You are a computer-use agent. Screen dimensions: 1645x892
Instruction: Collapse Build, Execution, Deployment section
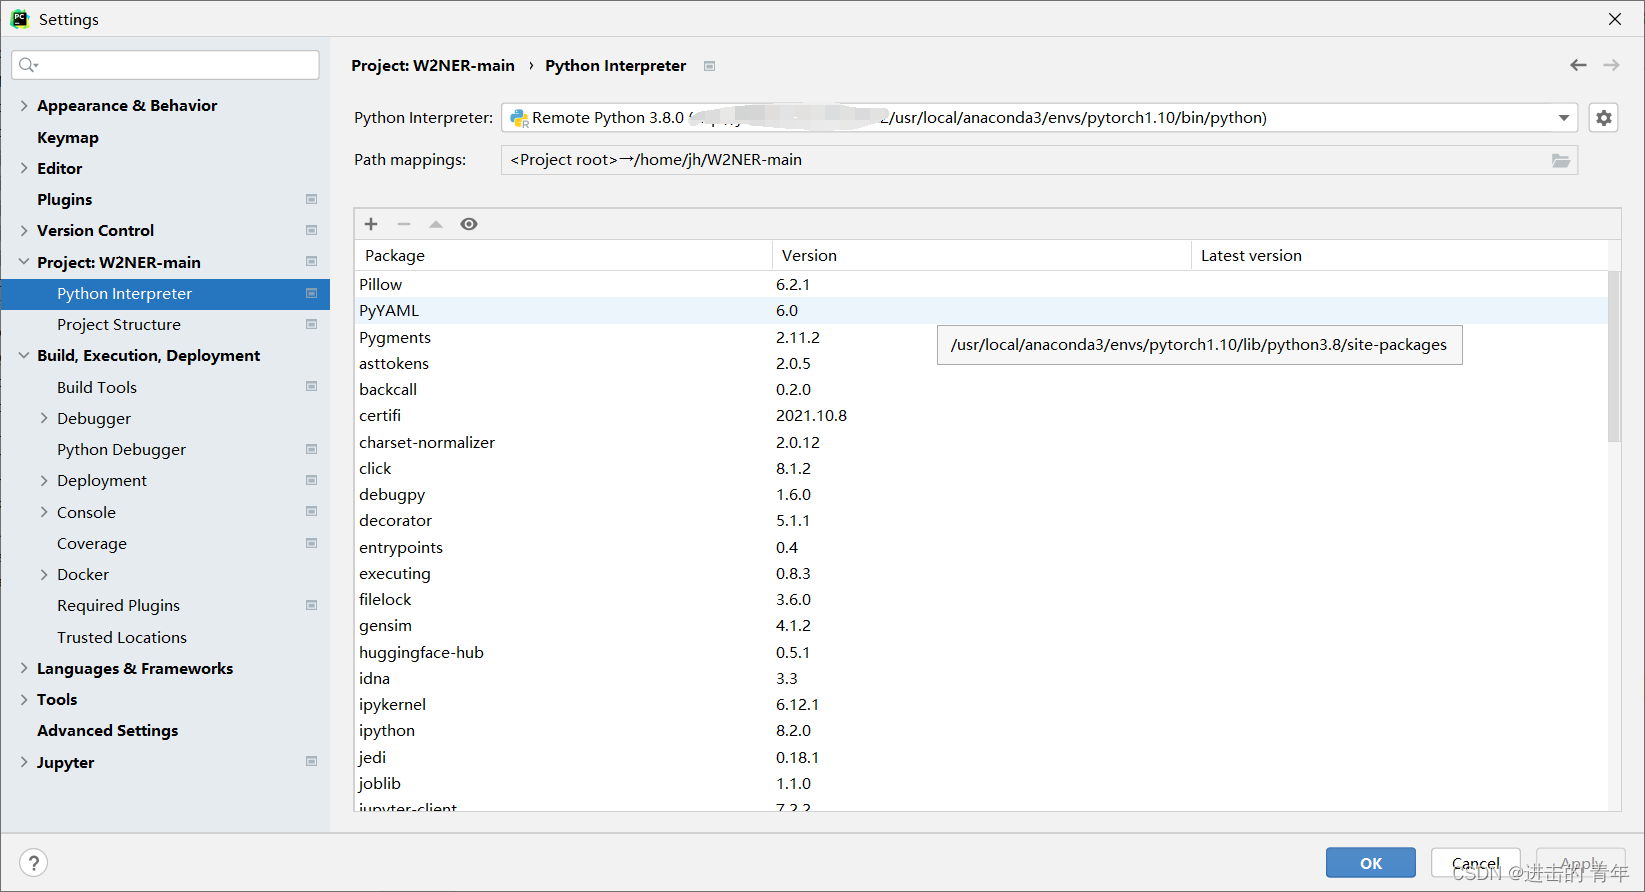coord(24,355)
